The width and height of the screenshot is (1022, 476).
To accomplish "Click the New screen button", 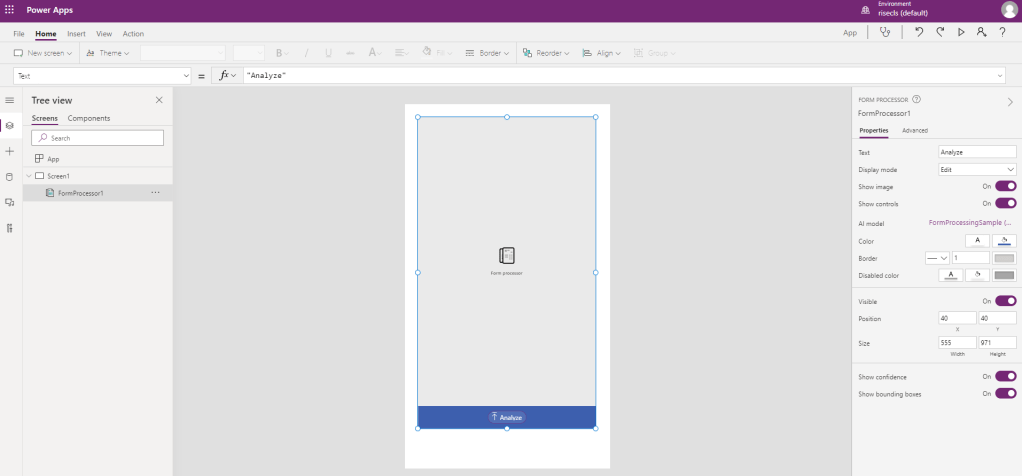I will [x=42, y=53].
